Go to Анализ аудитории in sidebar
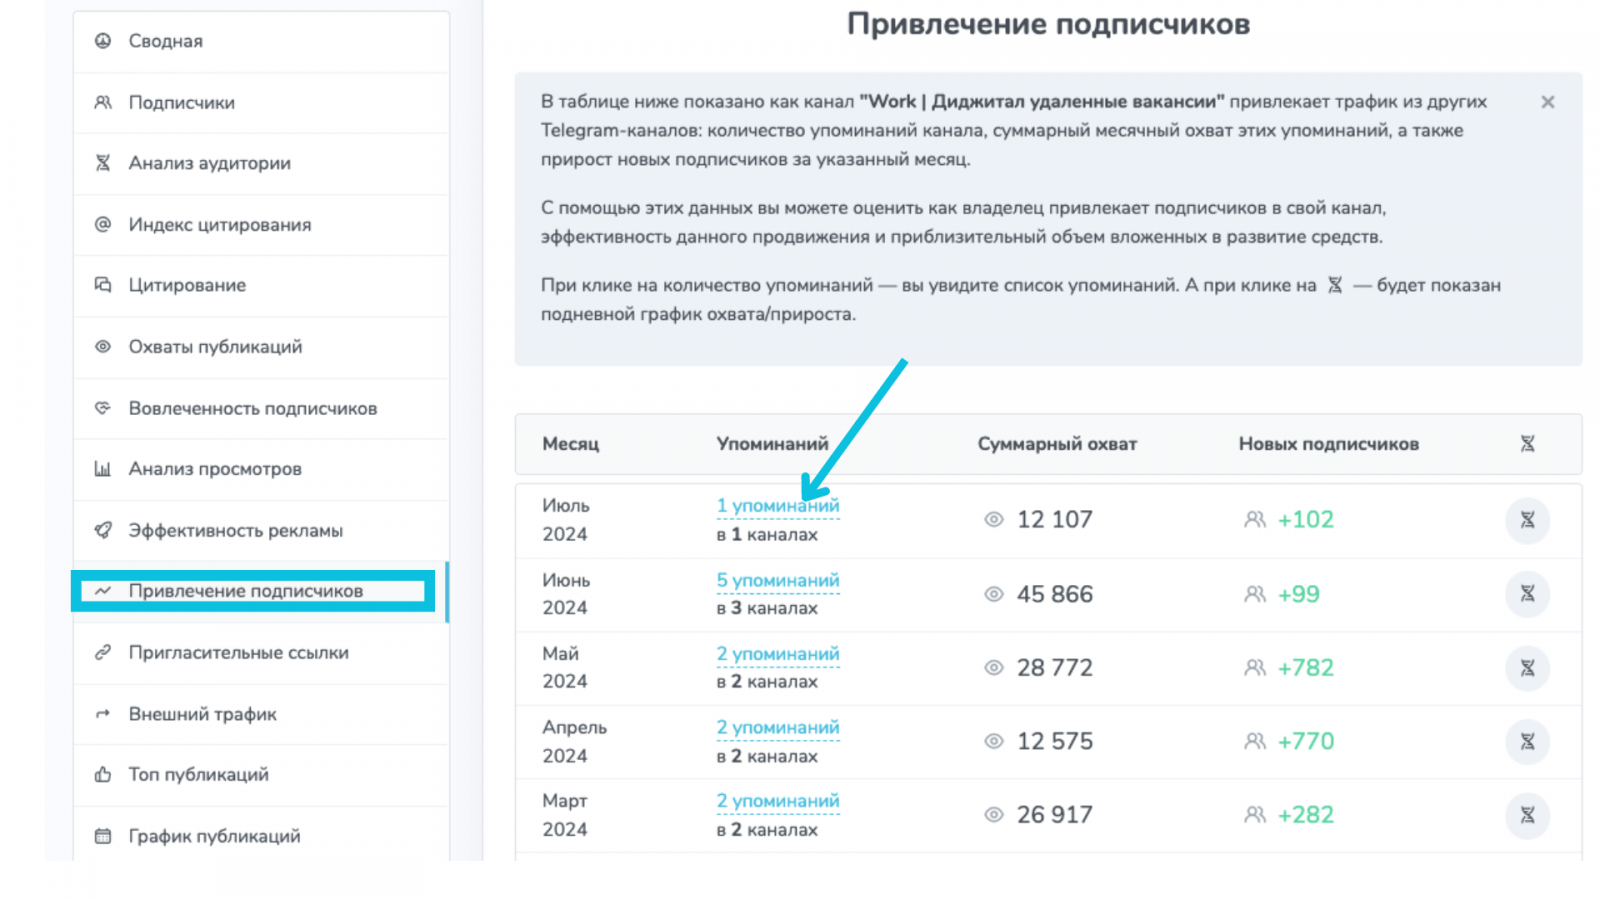 click(209, 163)
